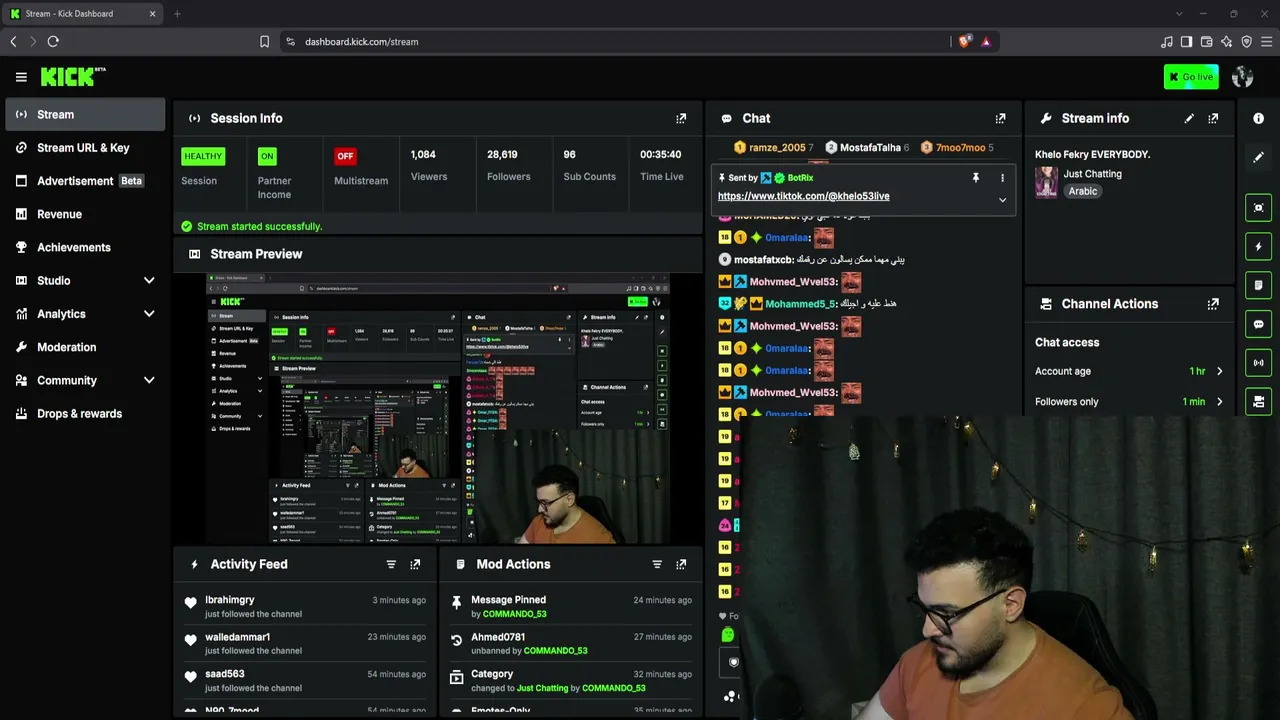Pop out the Chat panel
Image resolution: width=1280 pixels, height=720 pixels.
click(x=1000, y=118)
